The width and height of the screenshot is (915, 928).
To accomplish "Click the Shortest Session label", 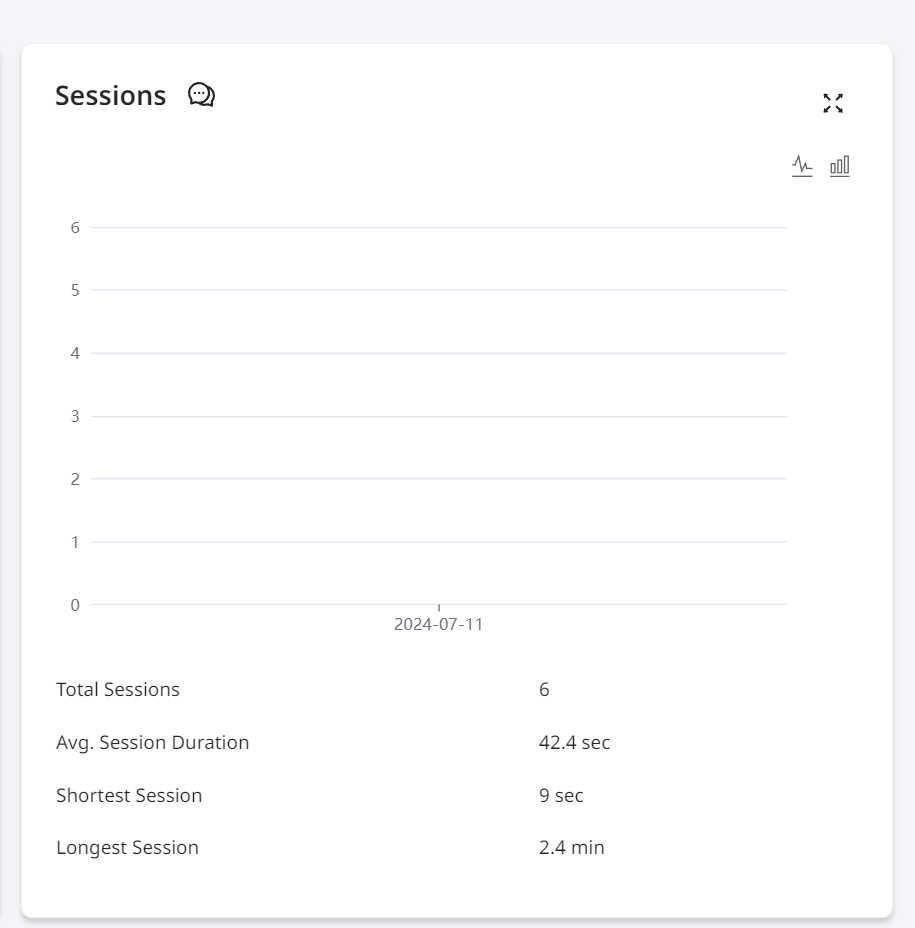I will pyautogui.click(x=129, y=795).
